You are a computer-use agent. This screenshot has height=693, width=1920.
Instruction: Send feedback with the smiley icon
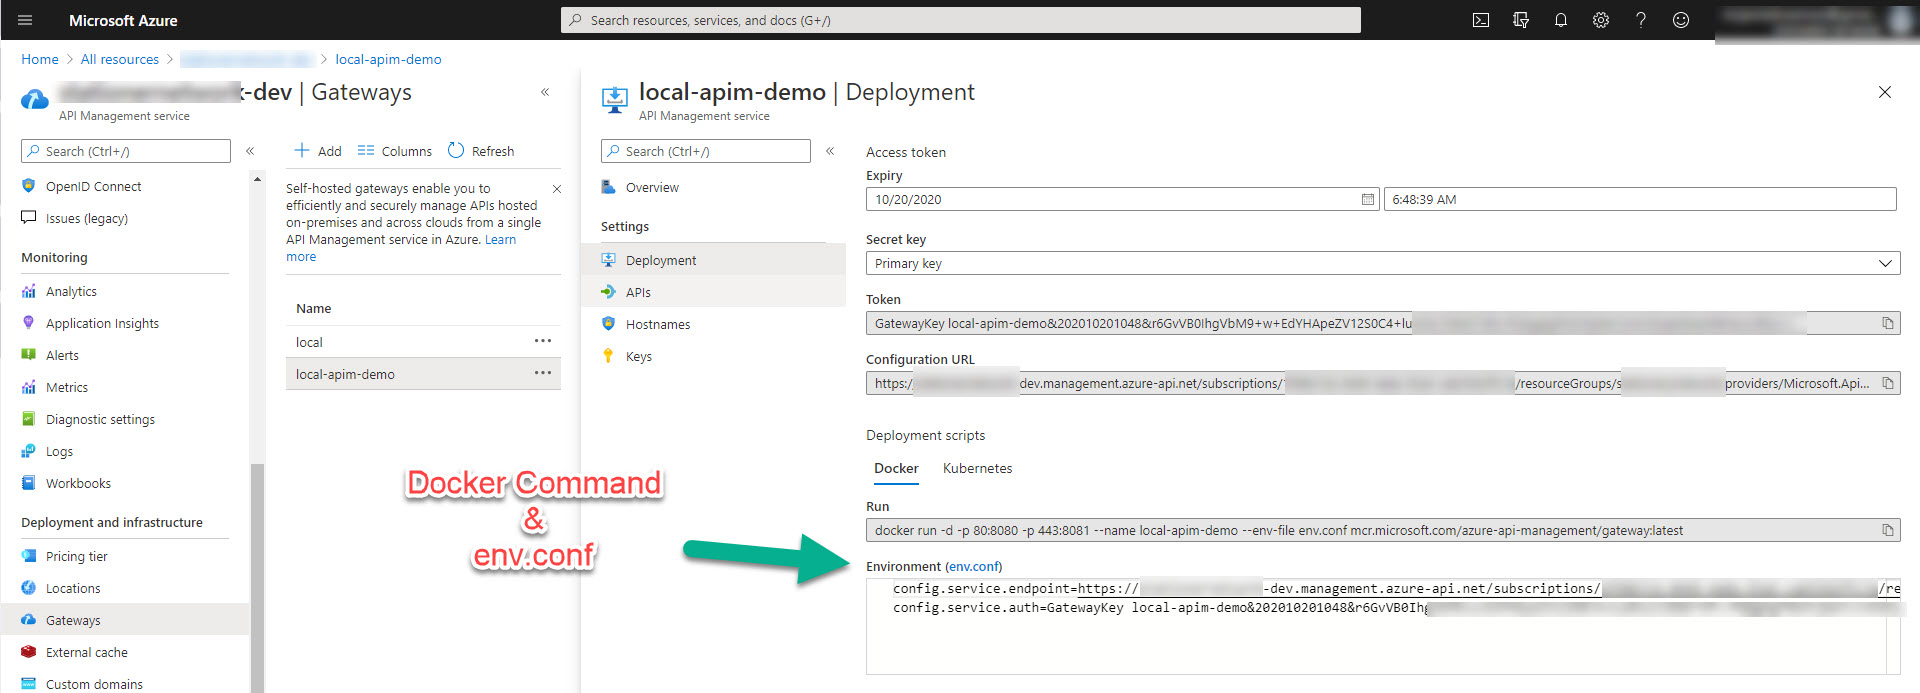[1681, 20]
